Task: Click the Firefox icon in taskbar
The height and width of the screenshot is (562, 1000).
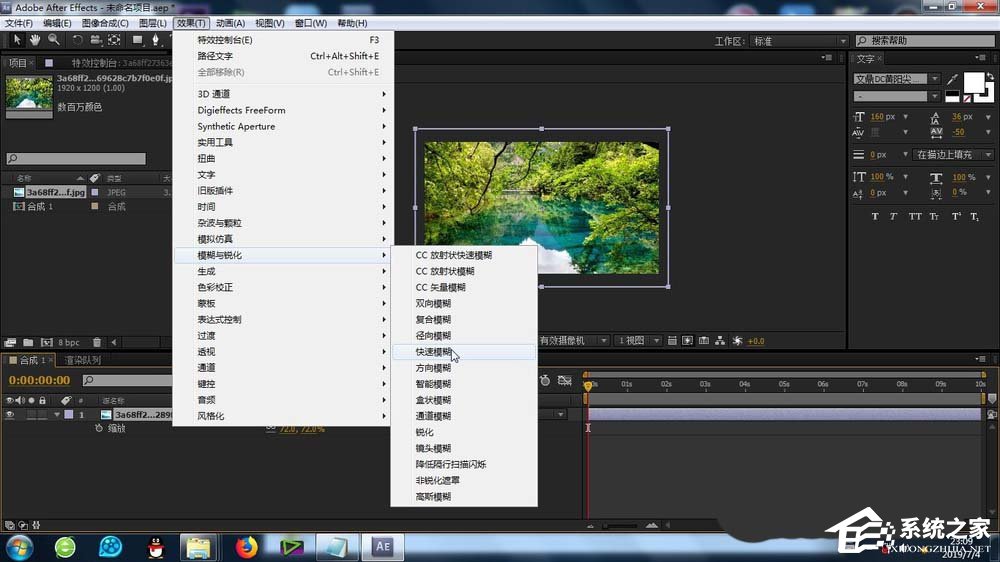Action: pyautogui.click(x=246, y=546)
